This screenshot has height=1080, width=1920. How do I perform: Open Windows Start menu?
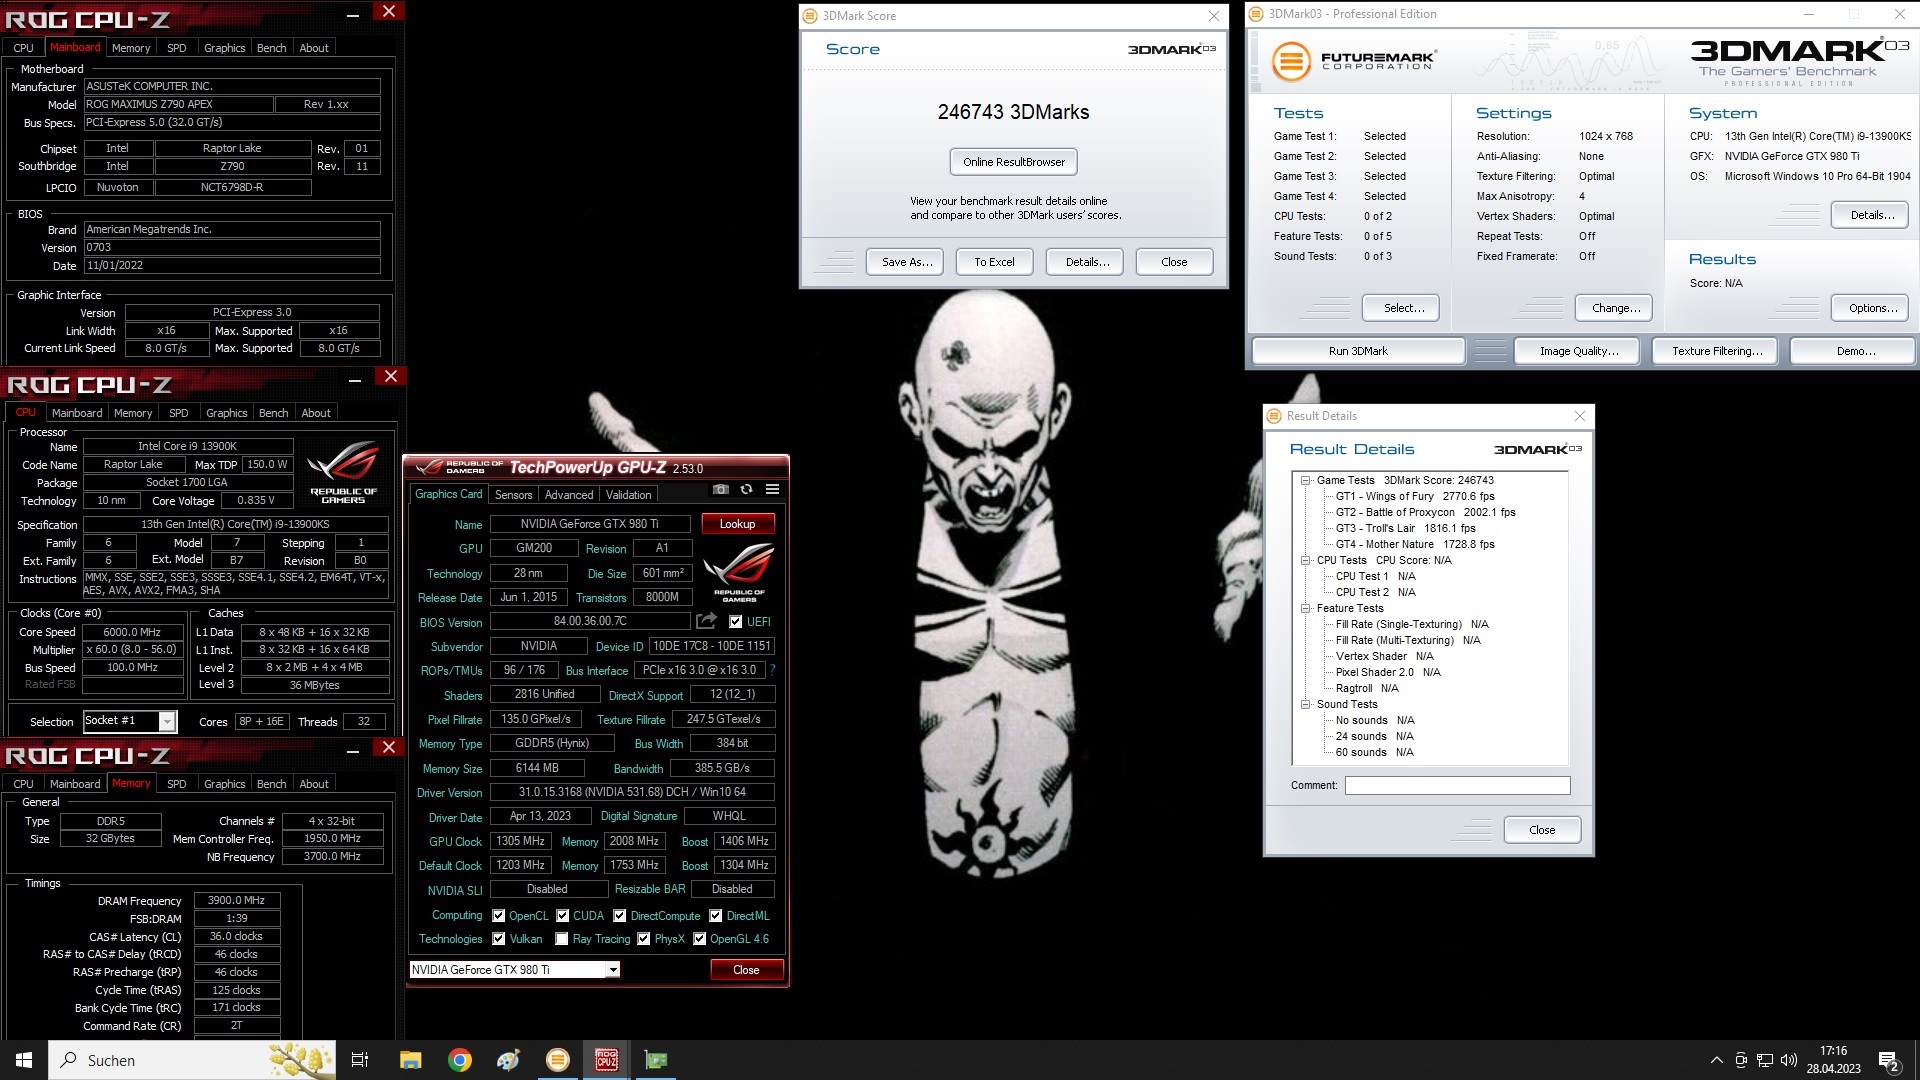coord(24,1060)
